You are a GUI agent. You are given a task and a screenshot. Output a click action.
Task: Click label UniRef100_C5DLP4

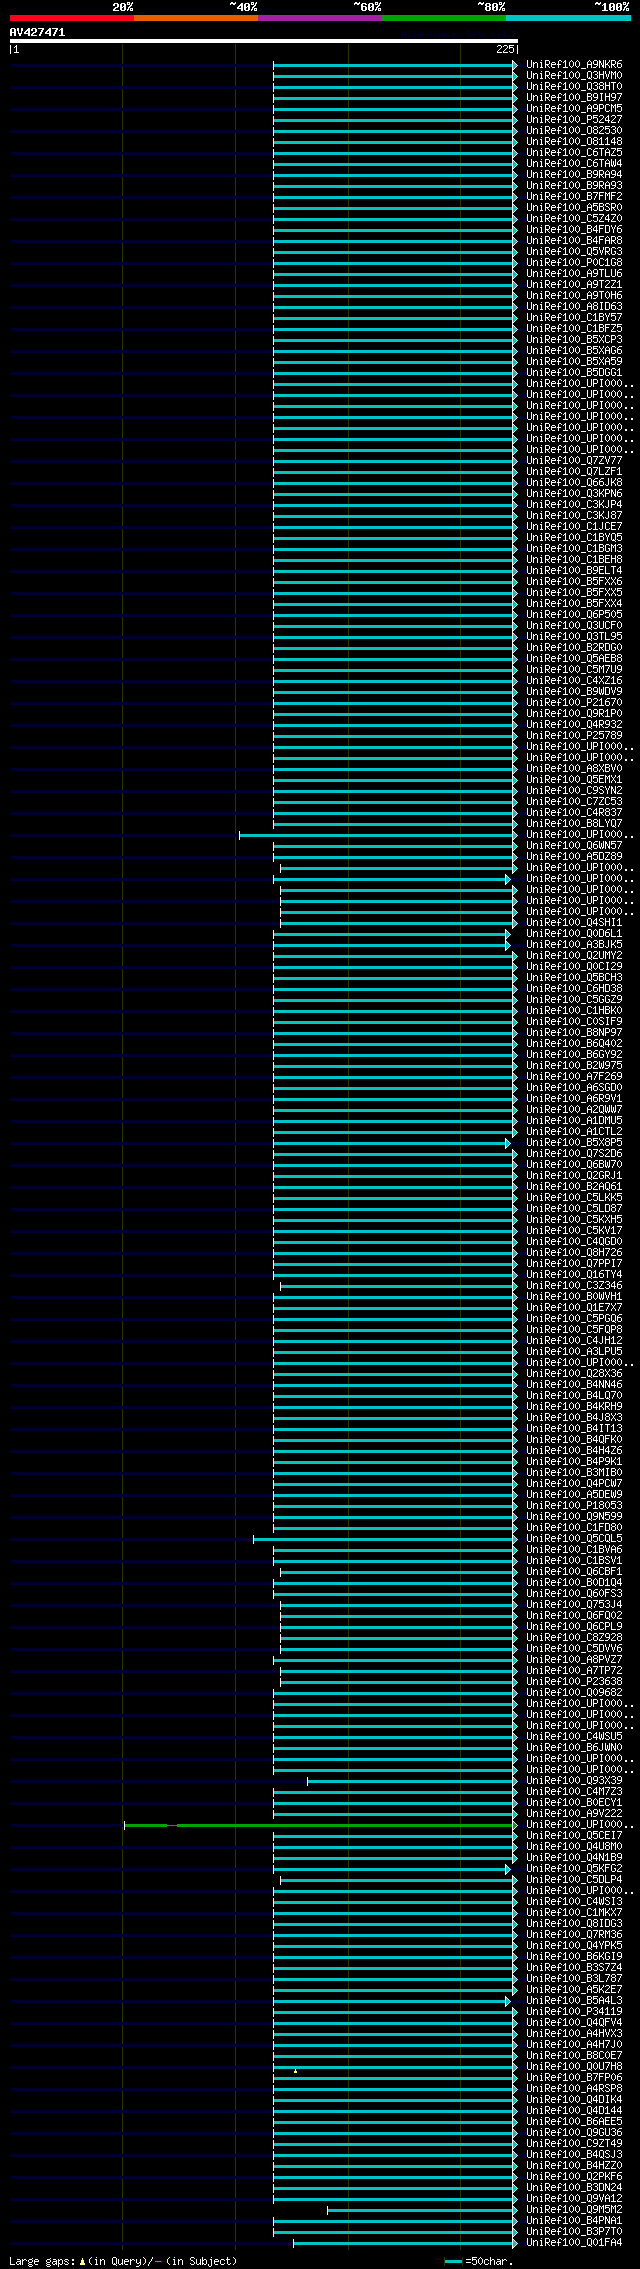point(574,1880)
